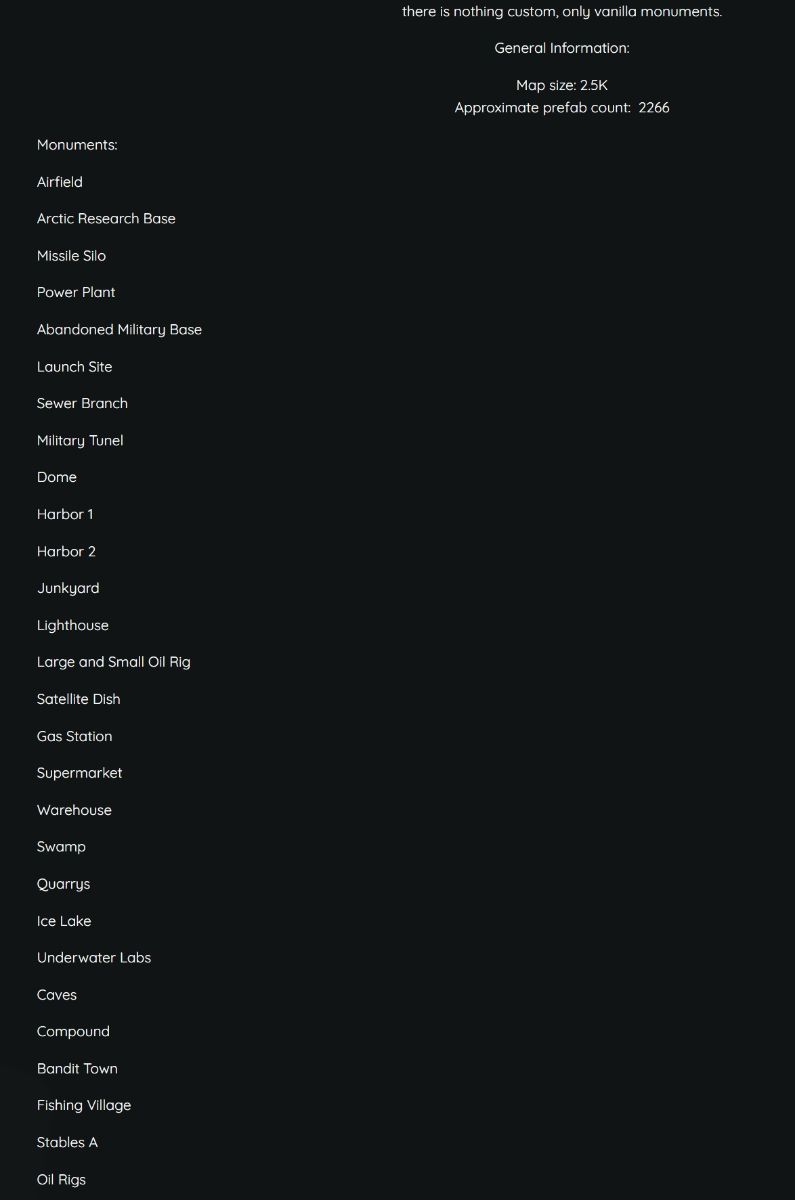Click the Satellite Dish entry
Viewport: 795px width, 1200px height.
(79, 699)
